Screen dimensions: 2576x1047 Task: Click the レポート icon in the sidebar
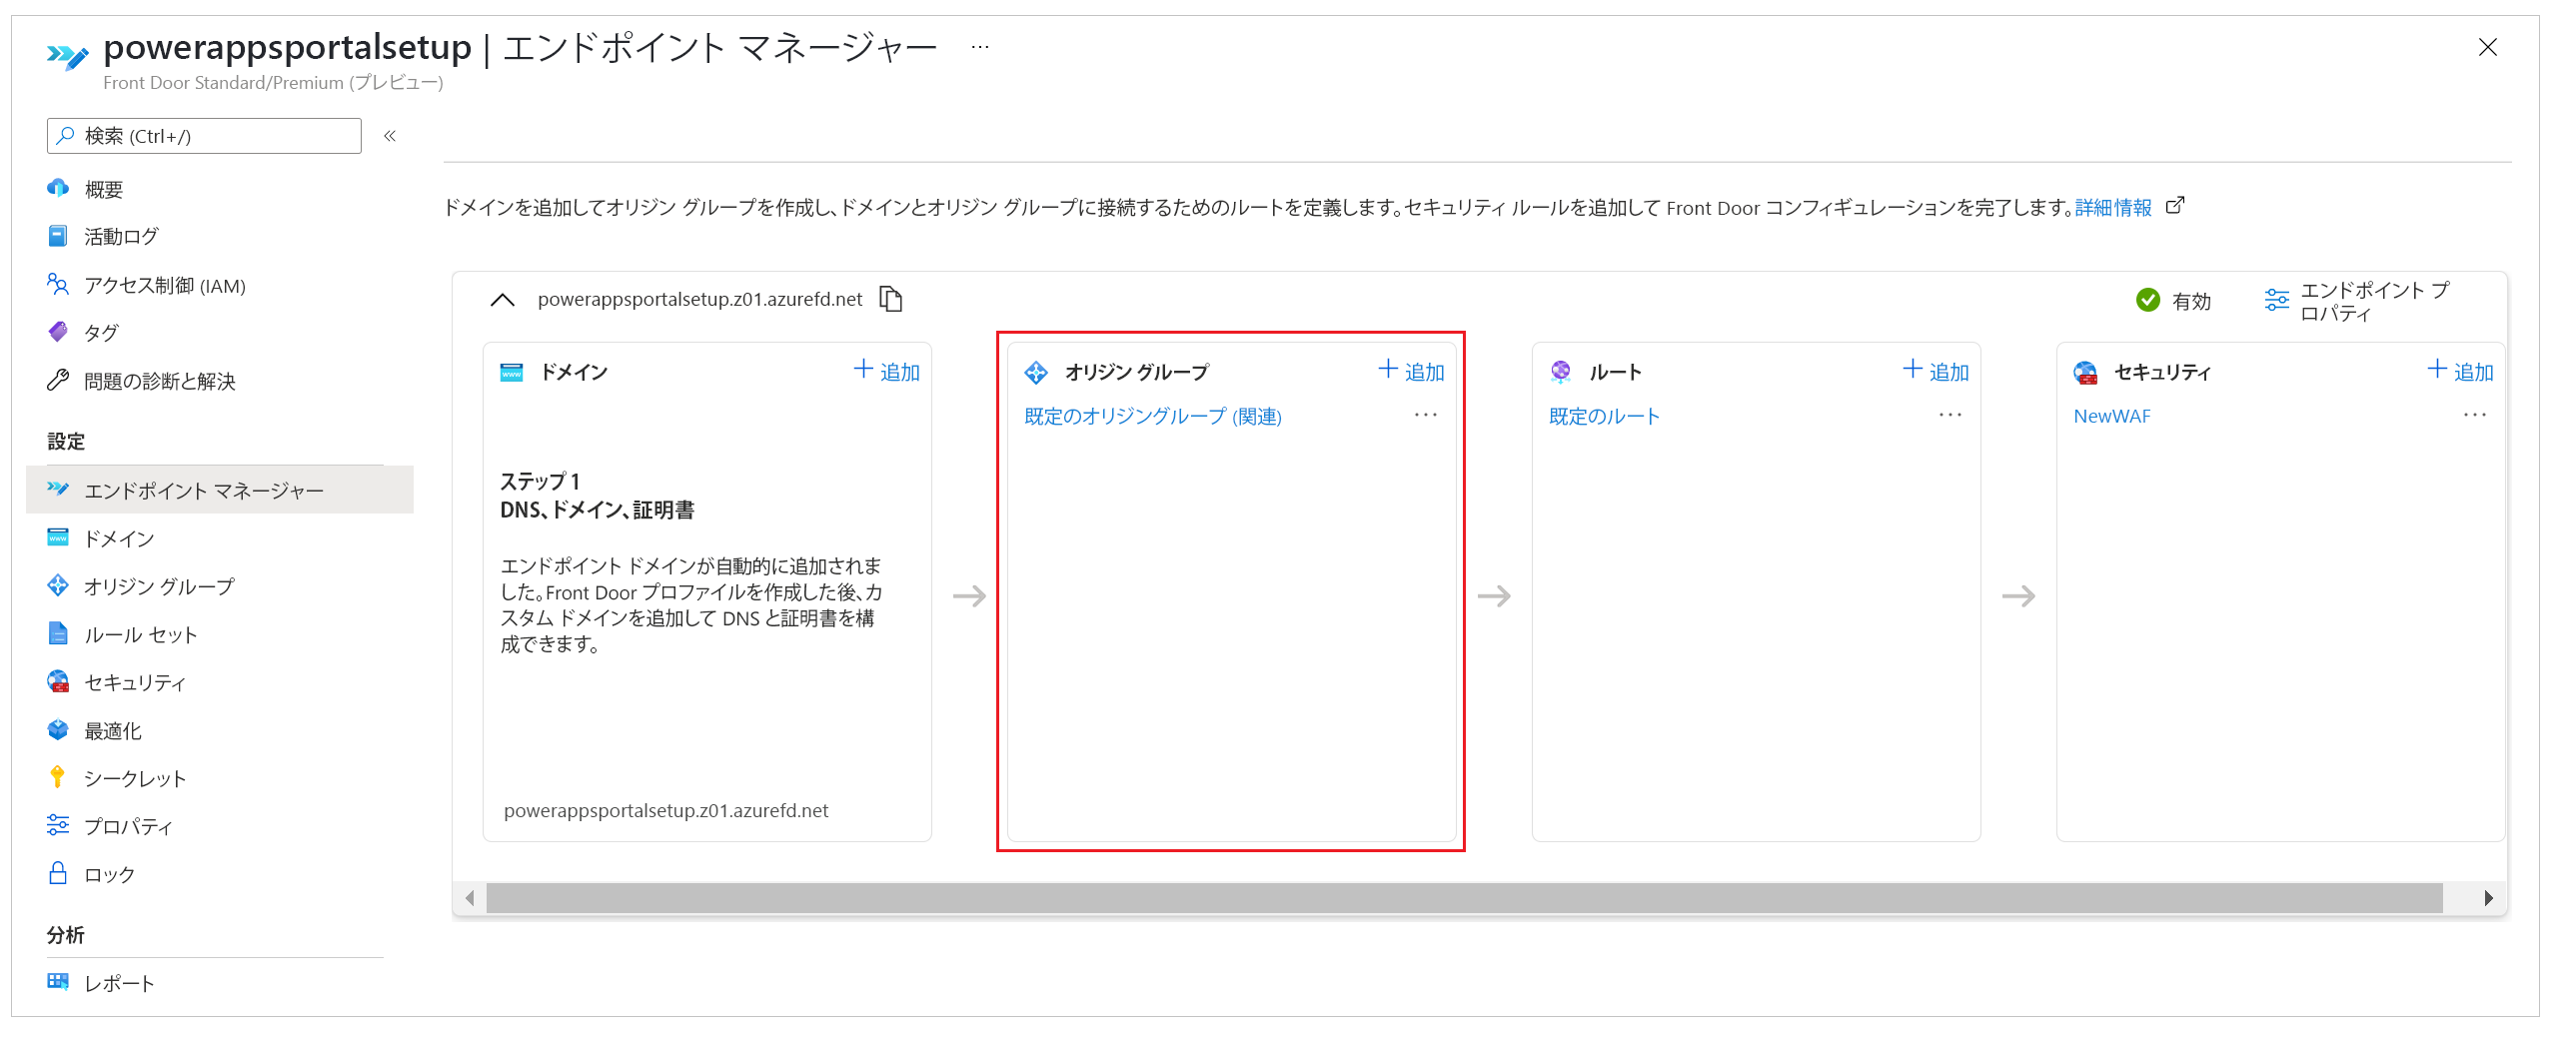click(58, 982)
